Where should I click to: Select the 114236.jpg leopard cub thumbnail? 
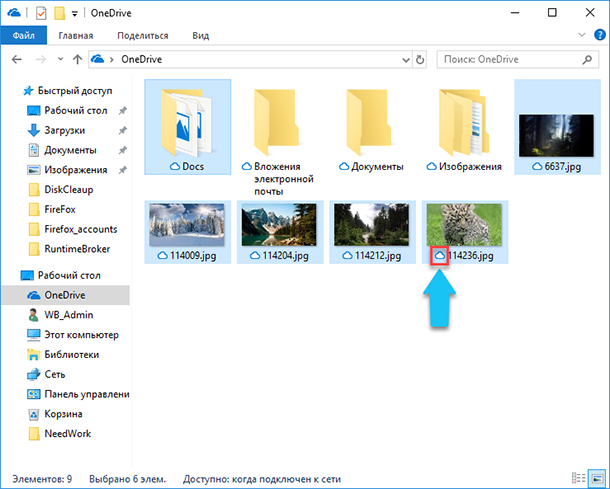465,232
